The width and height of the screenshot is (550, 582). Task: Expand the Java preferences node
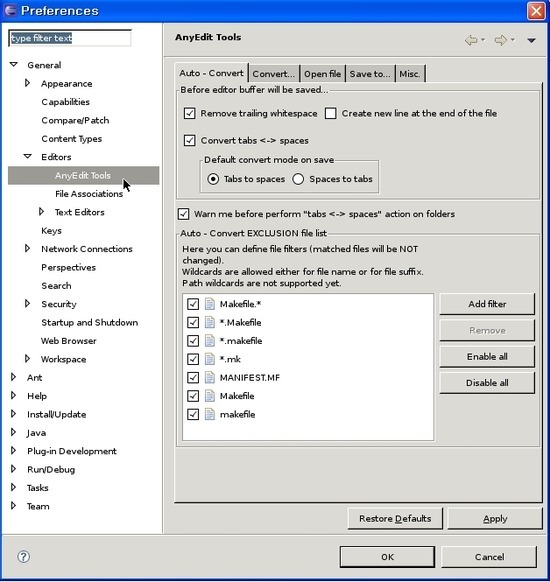(x=13, y=432)
